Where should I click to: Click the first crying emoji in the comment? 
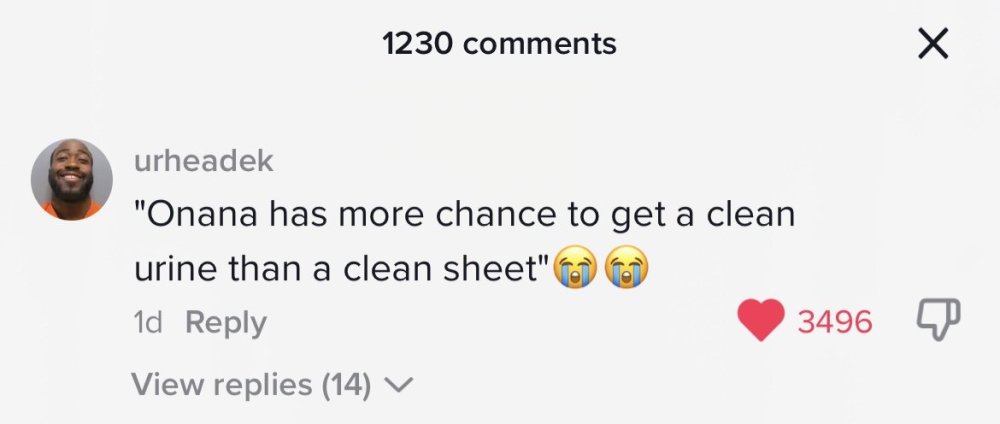[575, 268]
